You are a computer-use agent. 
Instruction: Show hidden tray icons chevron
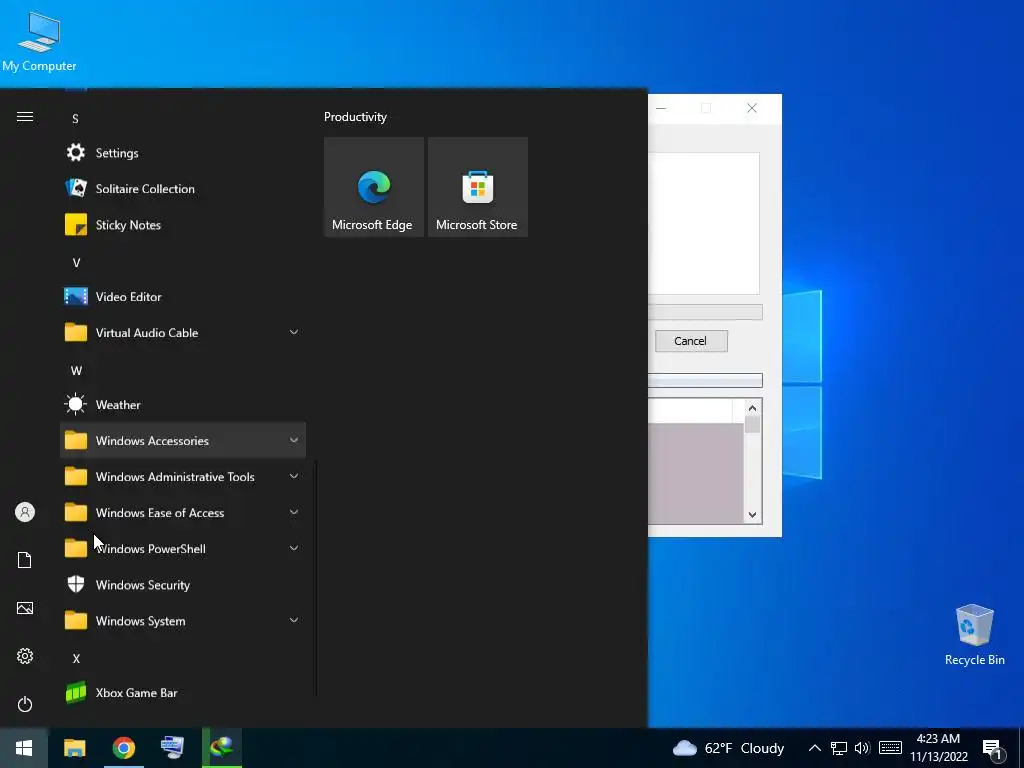(x=814, y=748)
